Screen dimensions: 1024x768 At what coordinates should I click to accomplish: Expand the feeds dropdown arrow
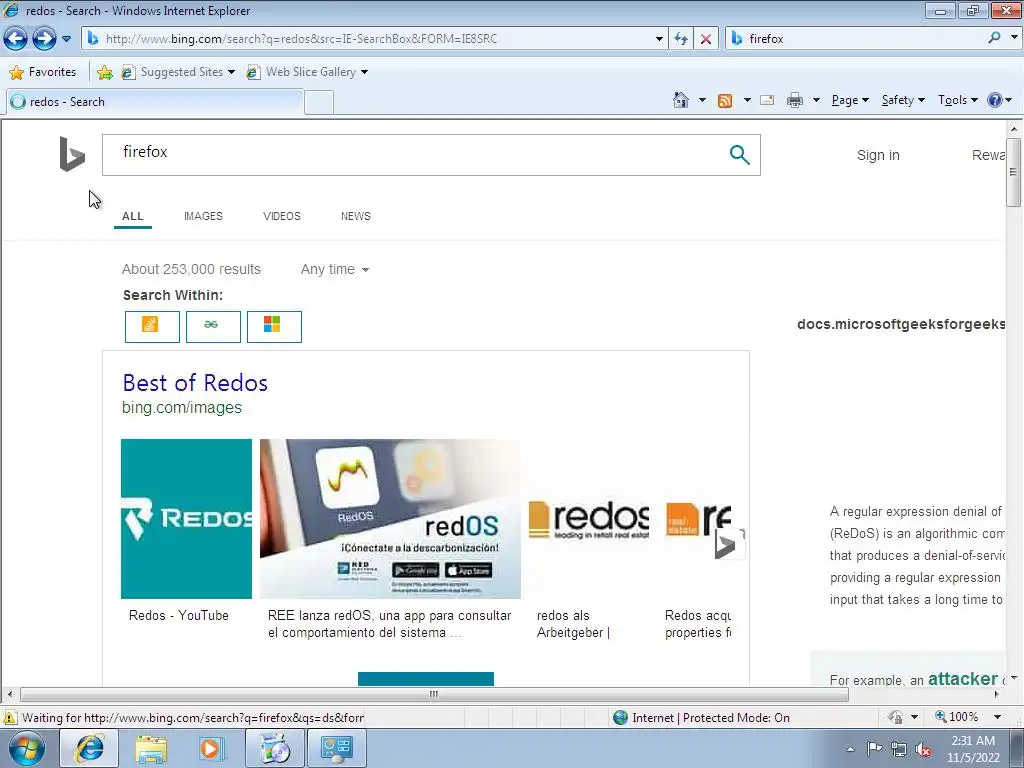[747, 100]
